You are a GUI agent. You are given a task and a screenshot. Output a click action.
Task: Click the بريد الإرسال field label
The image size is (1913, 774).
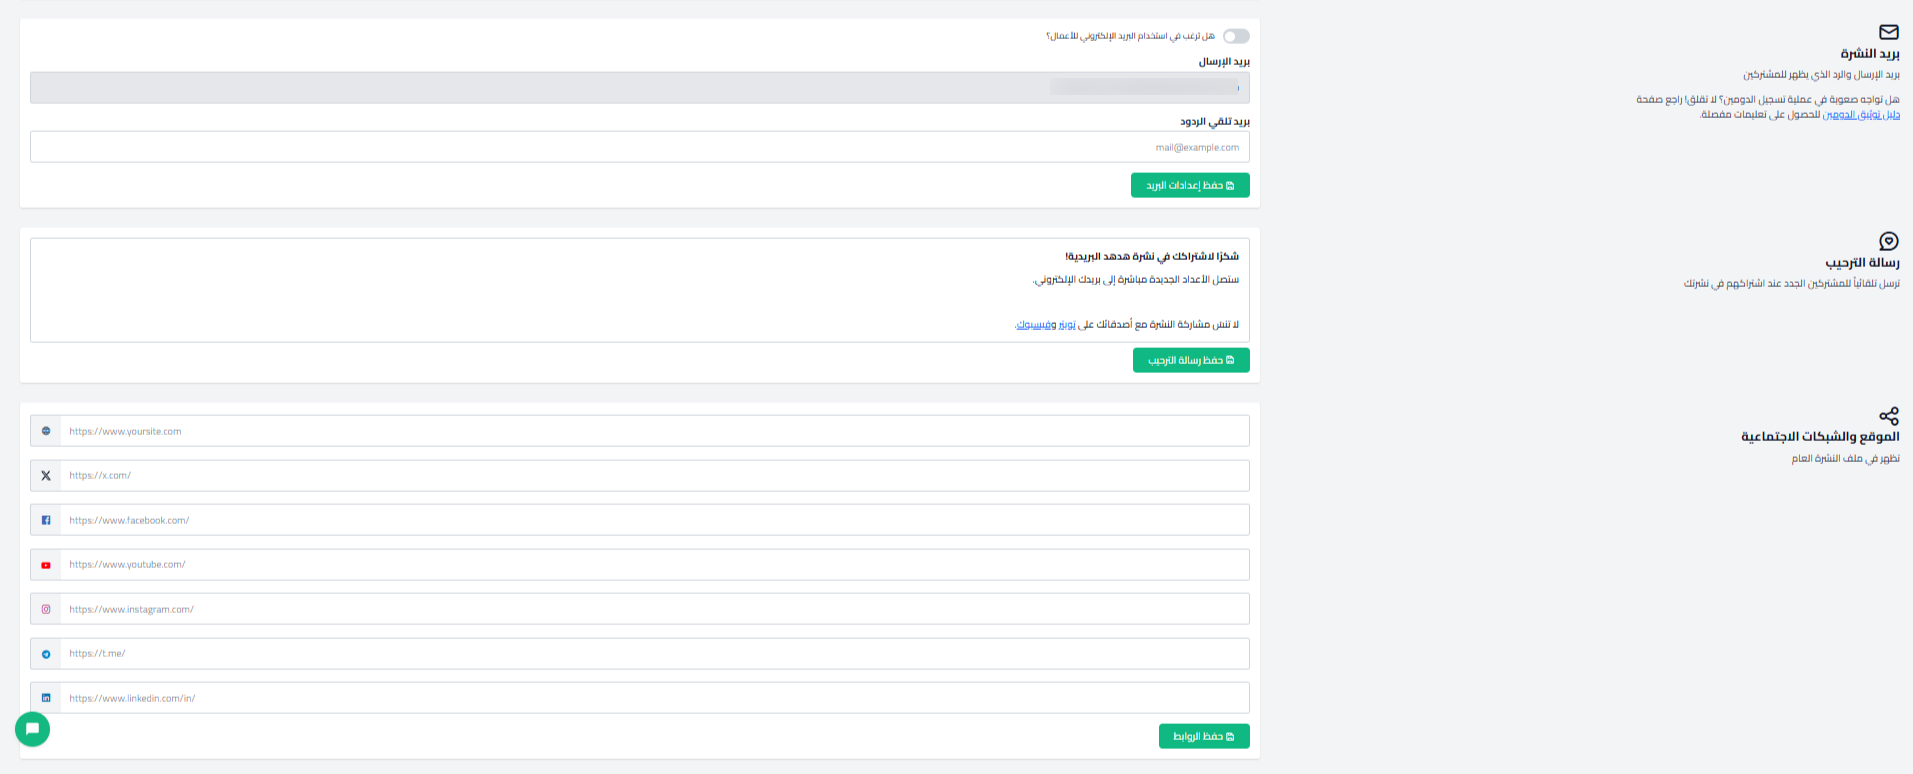[1224, 61]
